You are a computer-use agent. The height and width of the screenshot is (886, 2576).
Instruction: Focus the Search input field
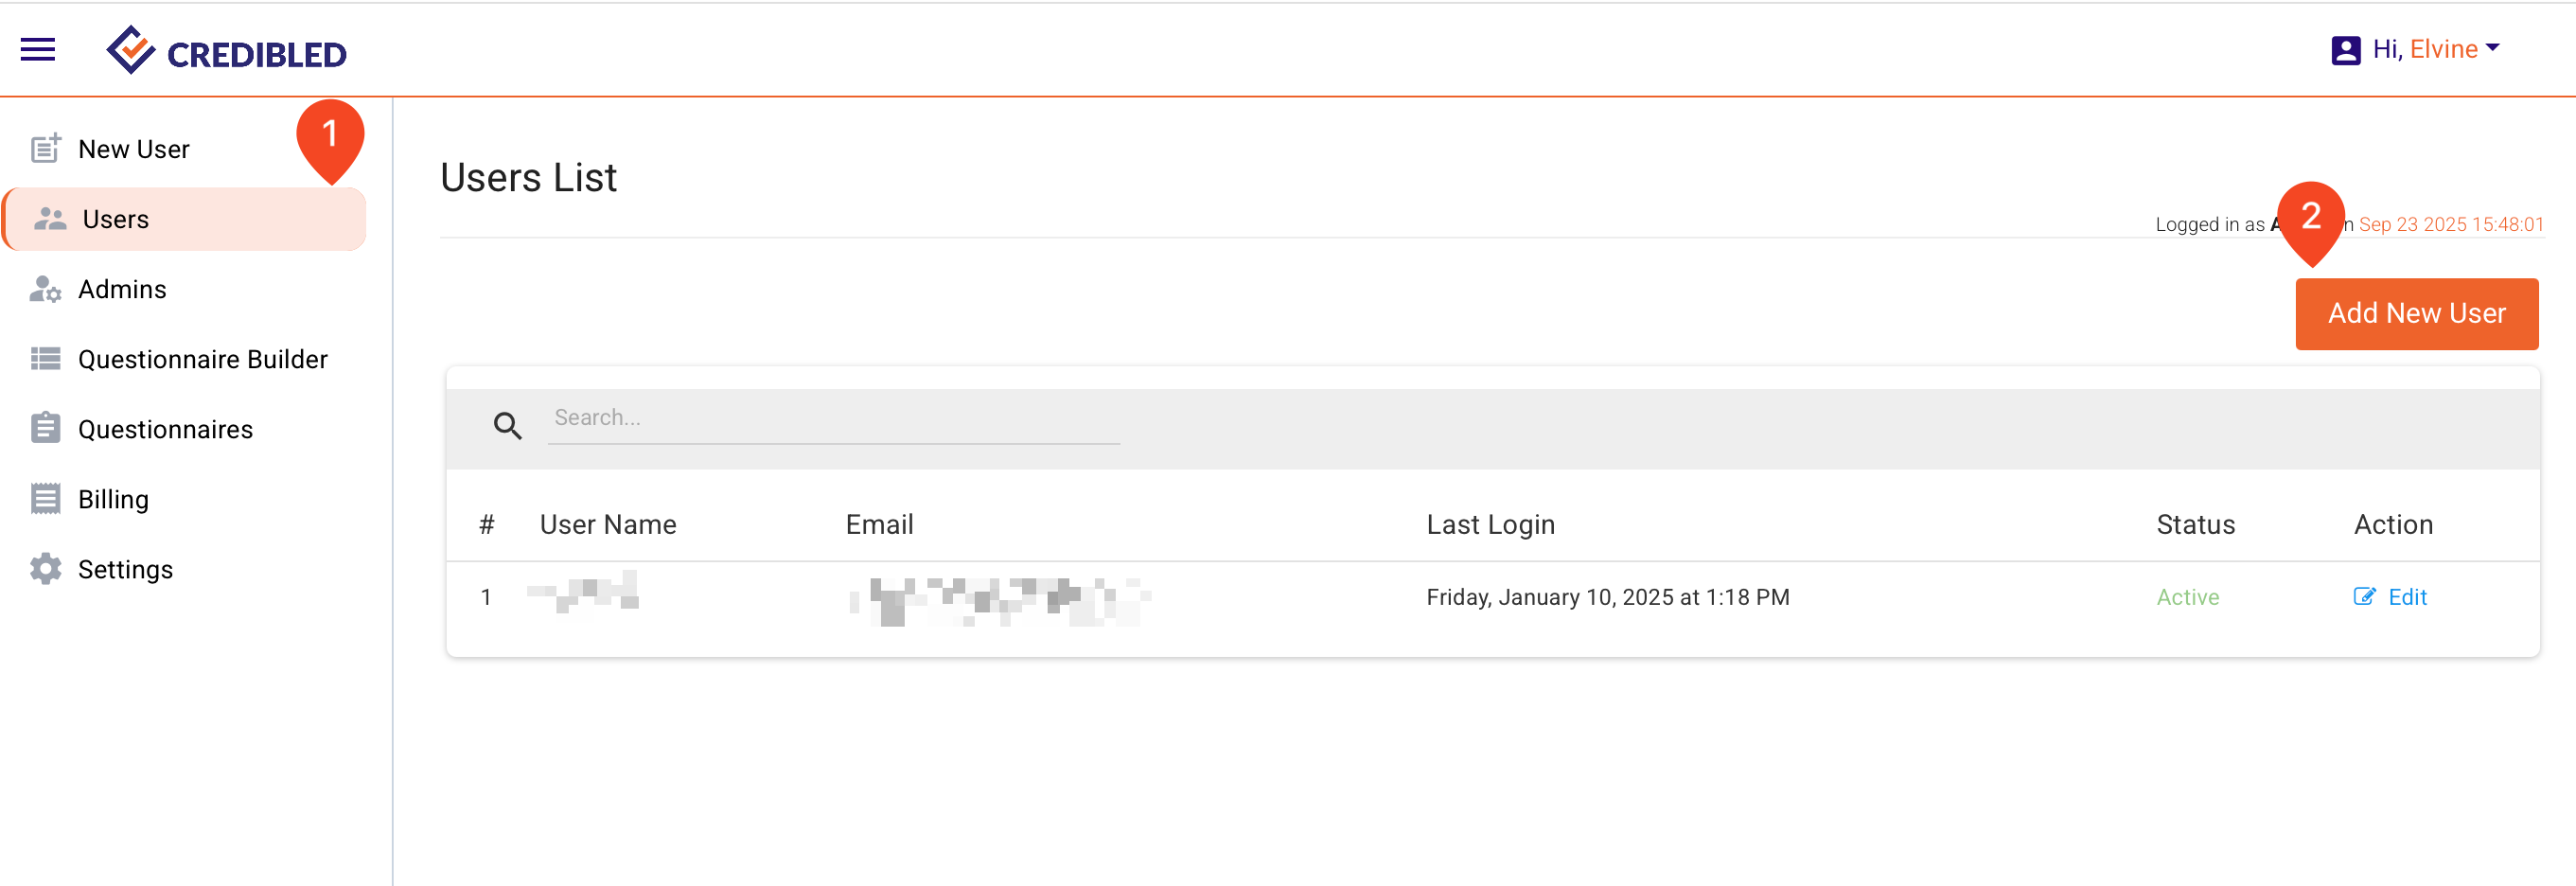(833, 418)
